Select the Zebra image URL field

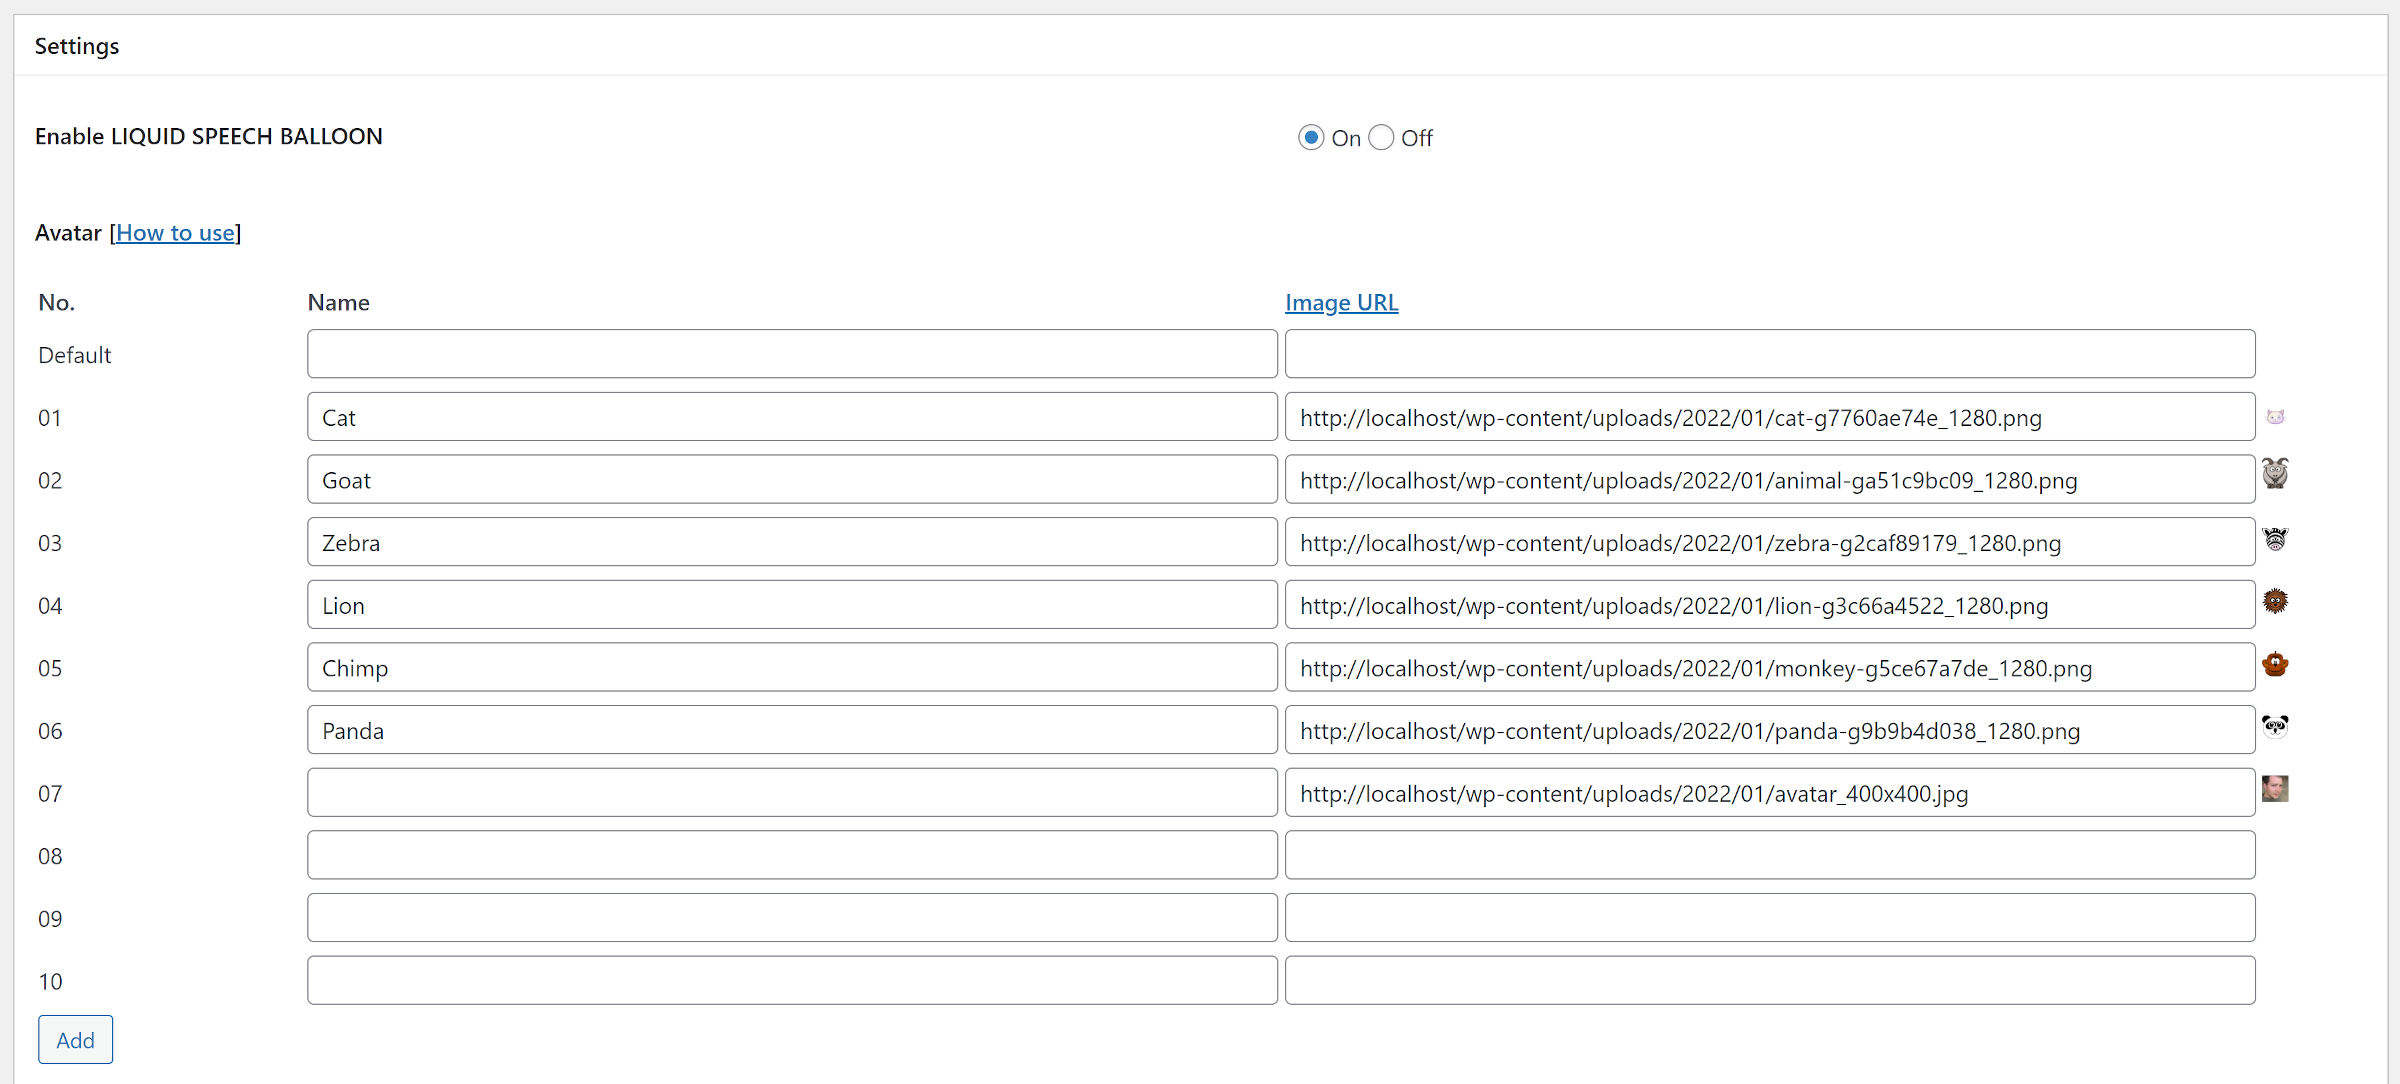coord(1770,542)
